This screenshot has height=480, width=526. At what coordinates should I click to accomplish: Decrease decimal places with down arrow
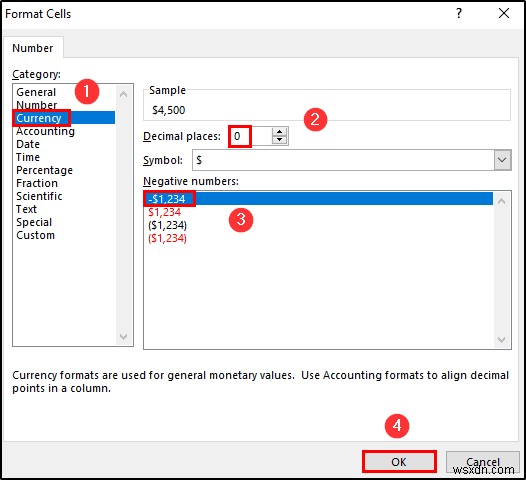(279, 140)
